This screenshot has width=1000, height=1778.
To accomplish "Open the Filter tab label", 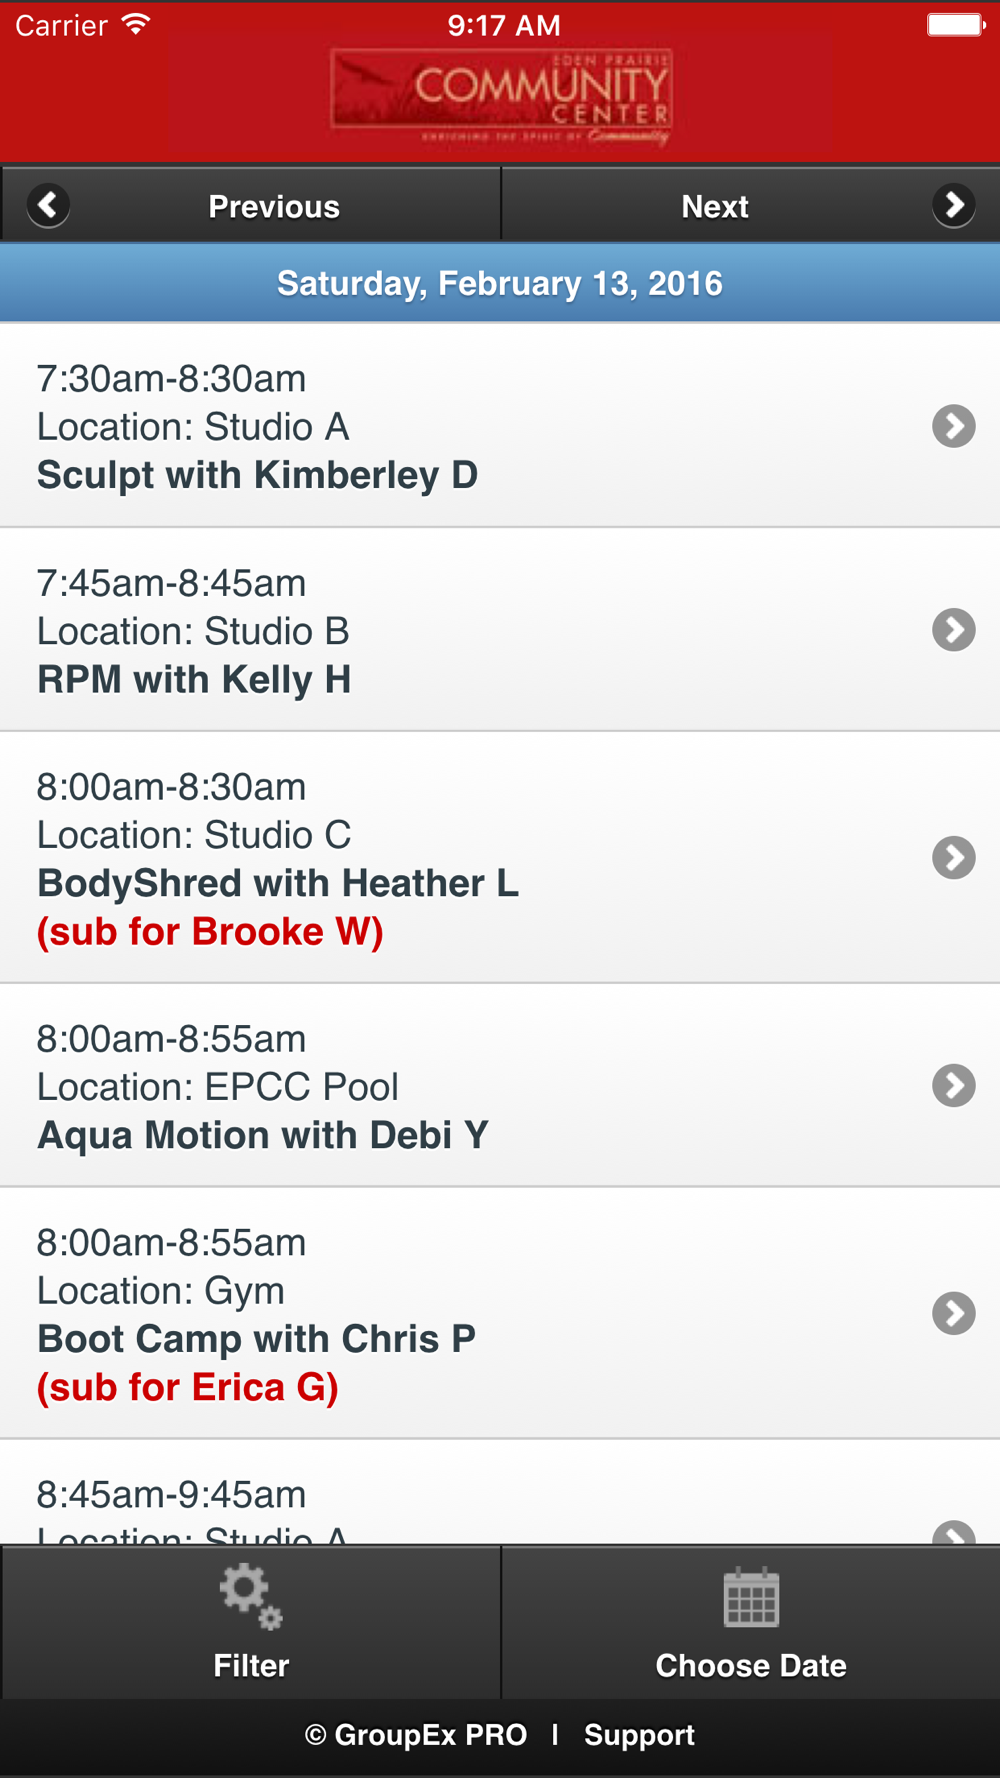I will pyautogui.click(x=251, y=1665).
